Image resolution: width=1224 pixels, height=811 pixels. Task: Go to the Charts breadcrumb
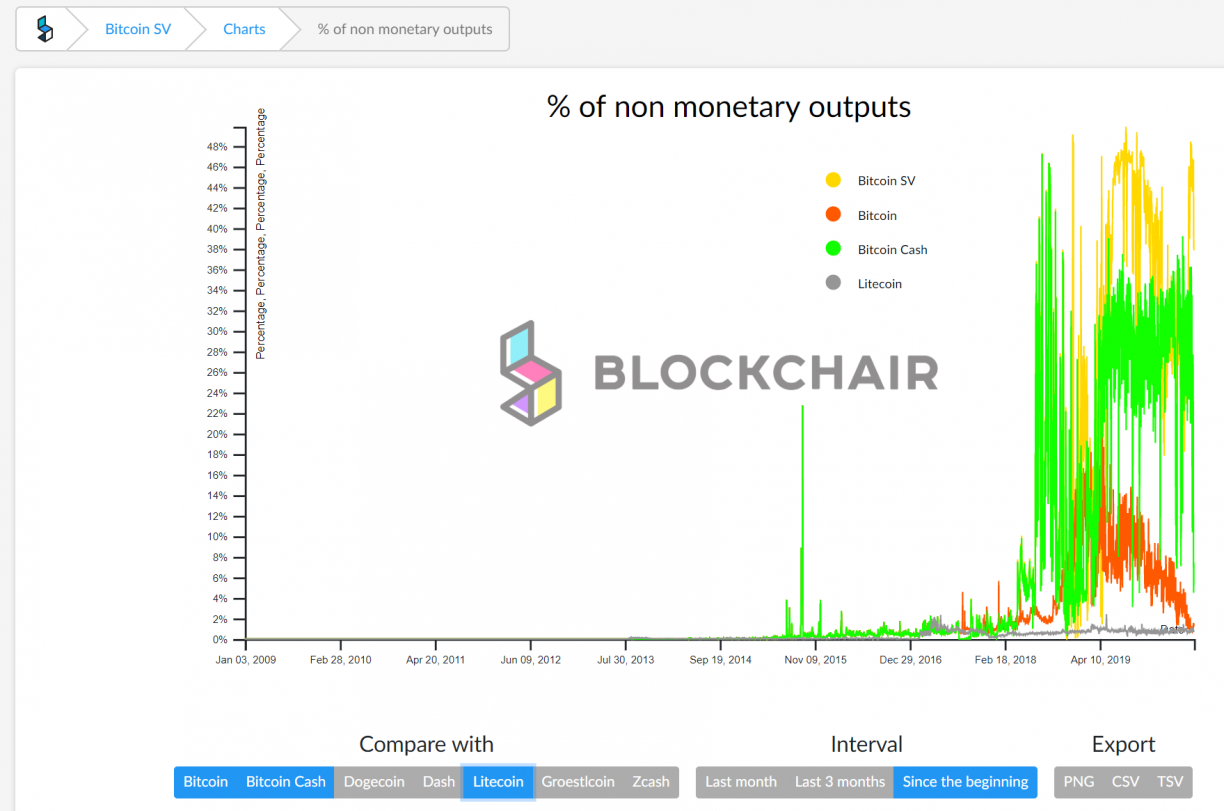[x=244, y=29]
